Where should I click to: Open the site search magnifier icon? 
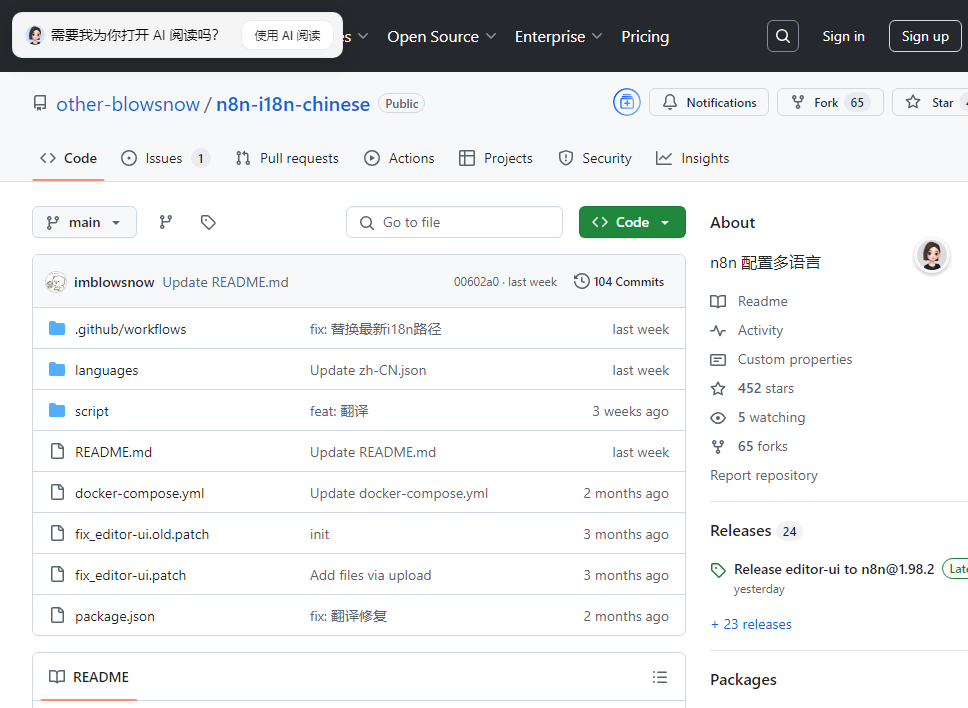tap(782, 36)
